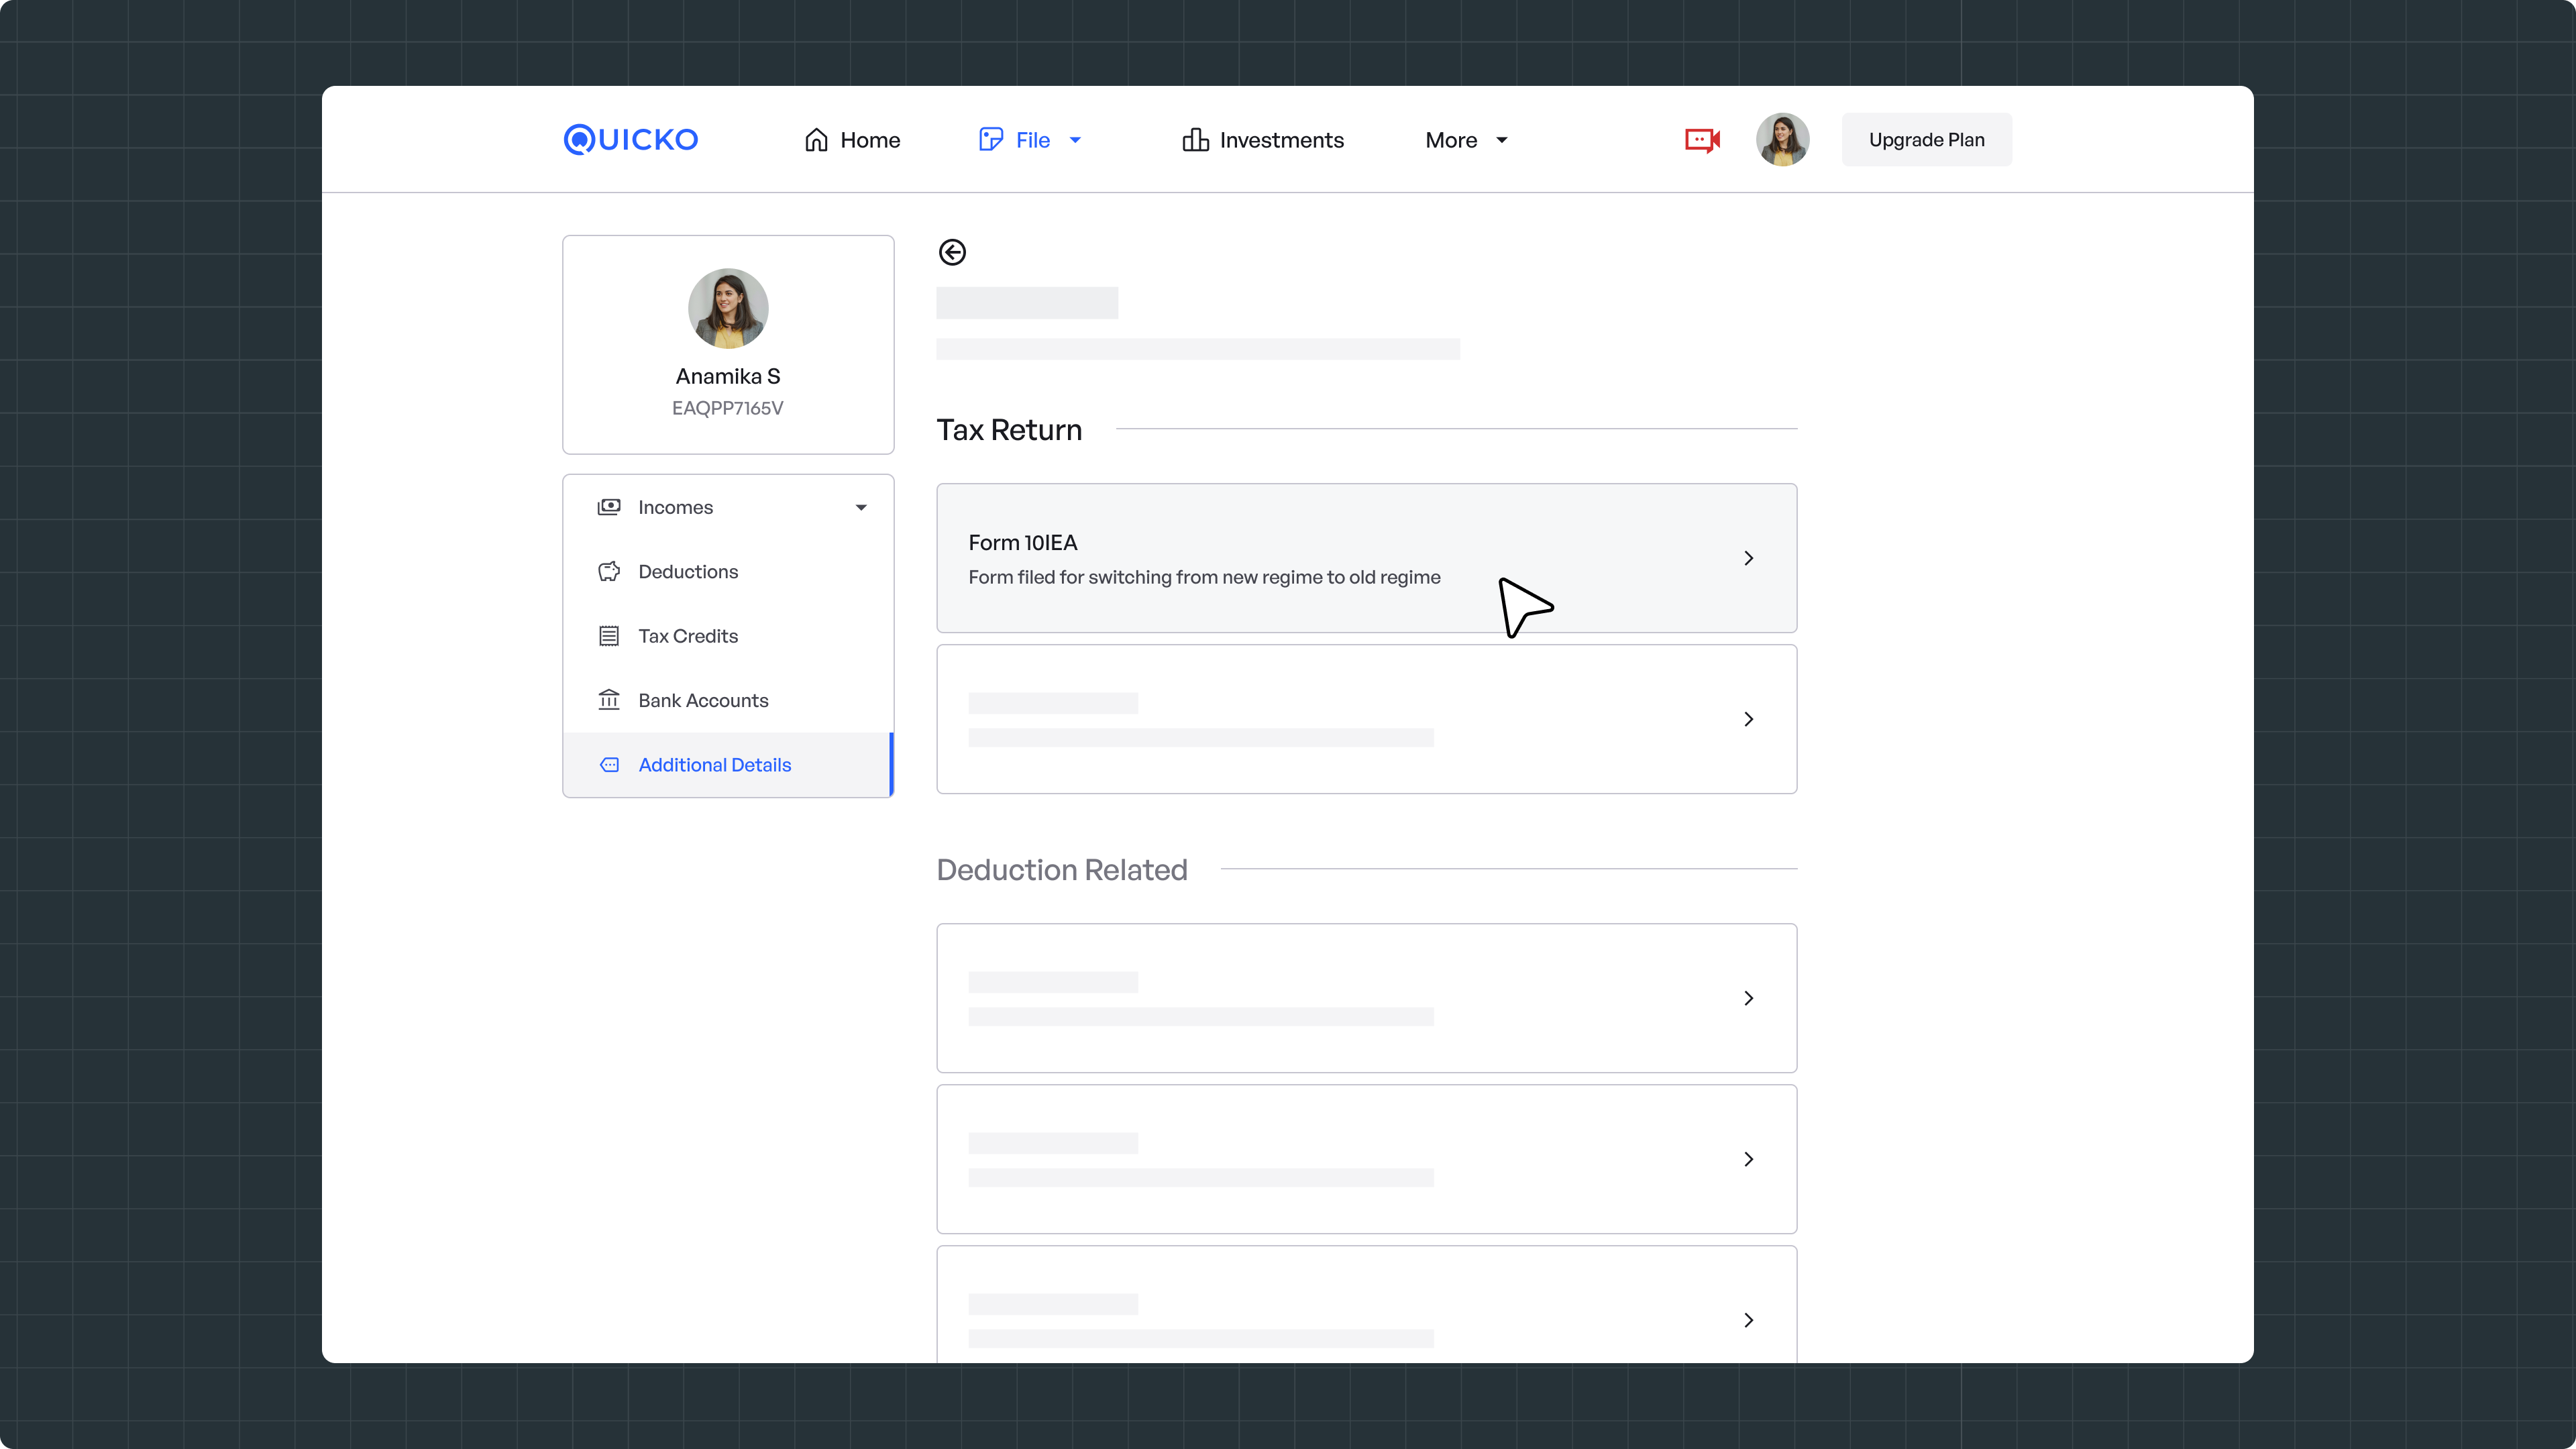Open the Home menu item
The height and width of the screenshot is (1449, 2576).
[870, 140]
